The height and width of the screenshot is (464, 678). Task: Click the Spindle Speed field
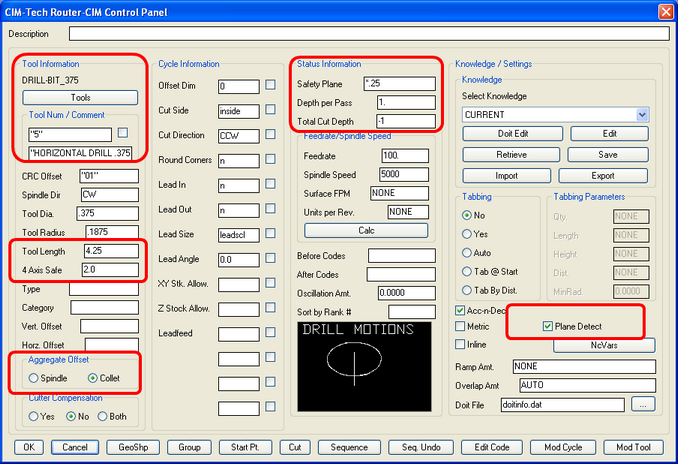pos(404,174)
